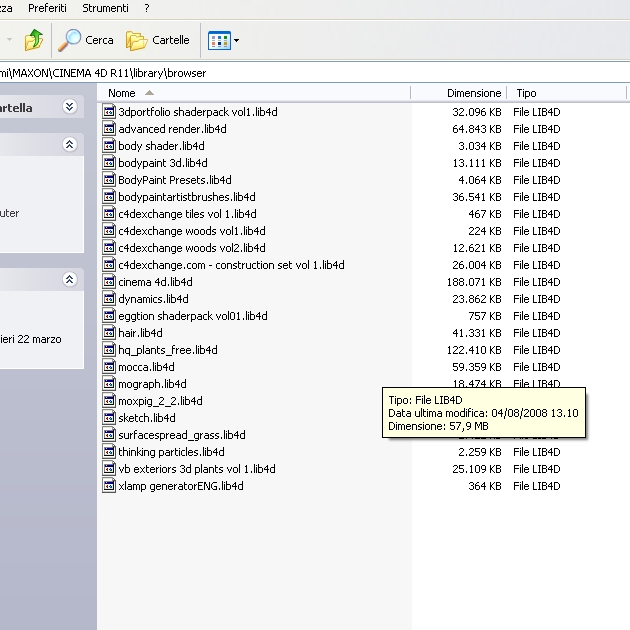630x630 pixels.
Task: Click file name 'hq_plants_free.lib4d'
Action: tap(168, 350)
